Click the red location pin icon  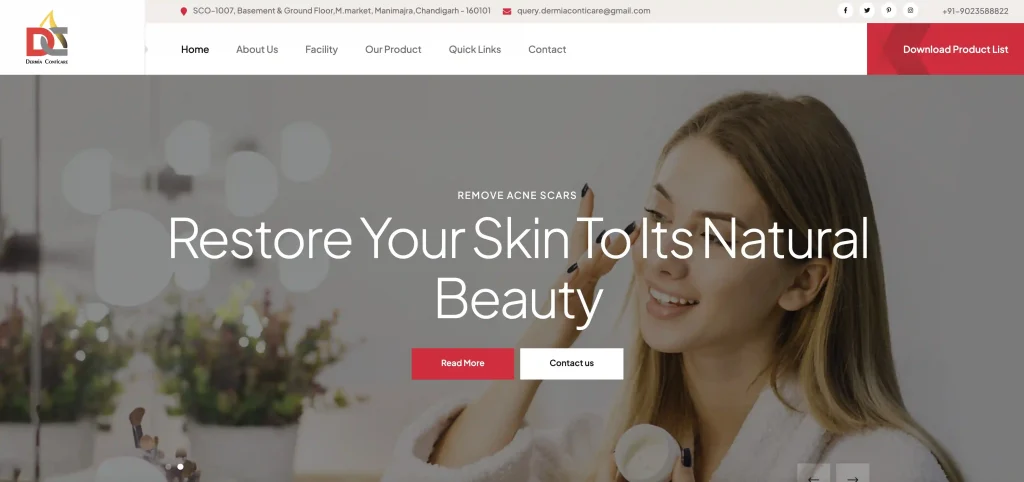(184, 11)
